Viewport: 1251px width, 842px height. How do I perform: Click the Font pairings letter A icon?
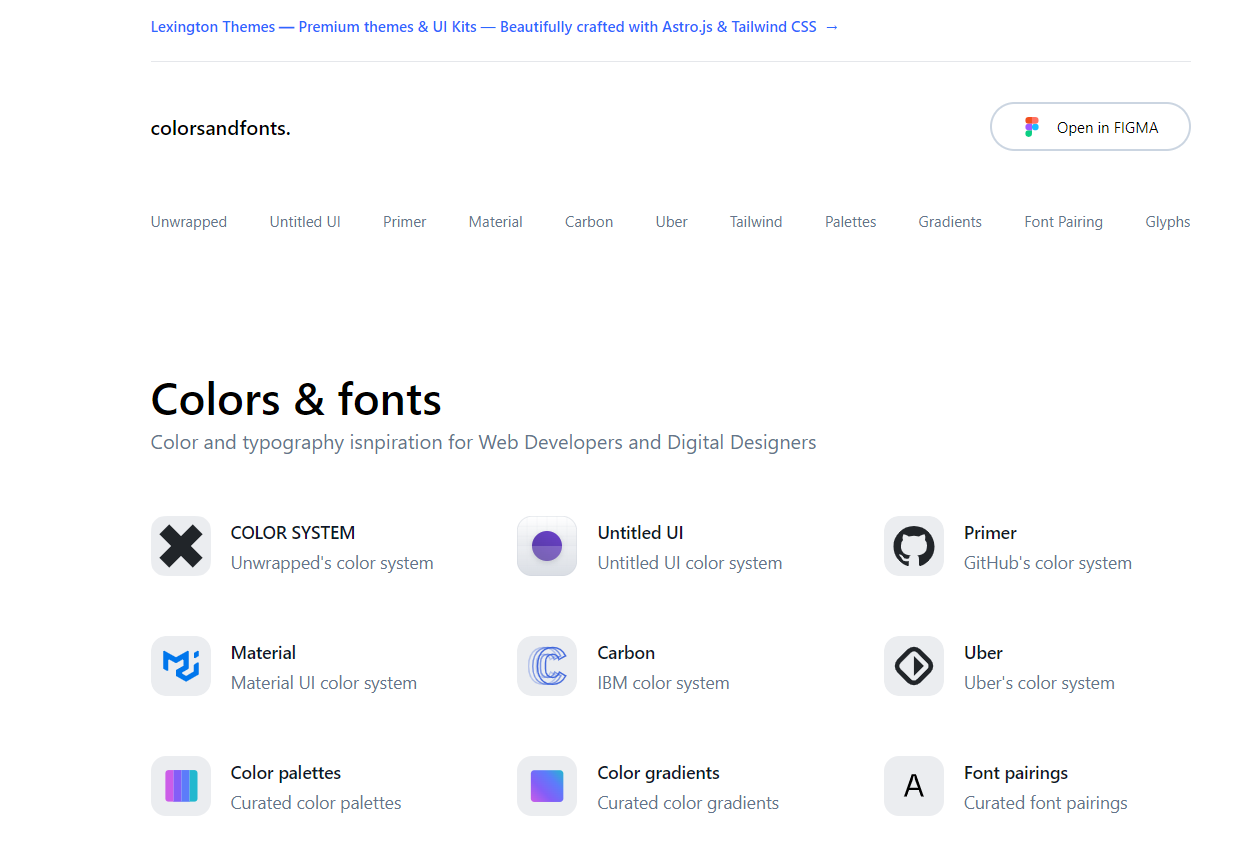click(914, 786)
